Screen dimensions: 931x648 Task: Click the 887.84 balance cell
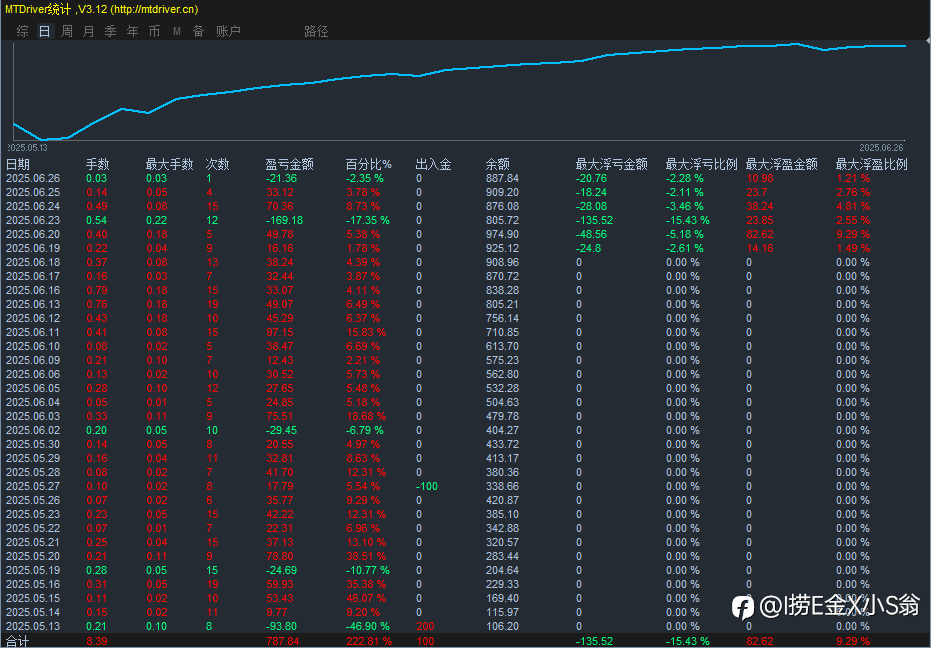(x=502, y=178)
